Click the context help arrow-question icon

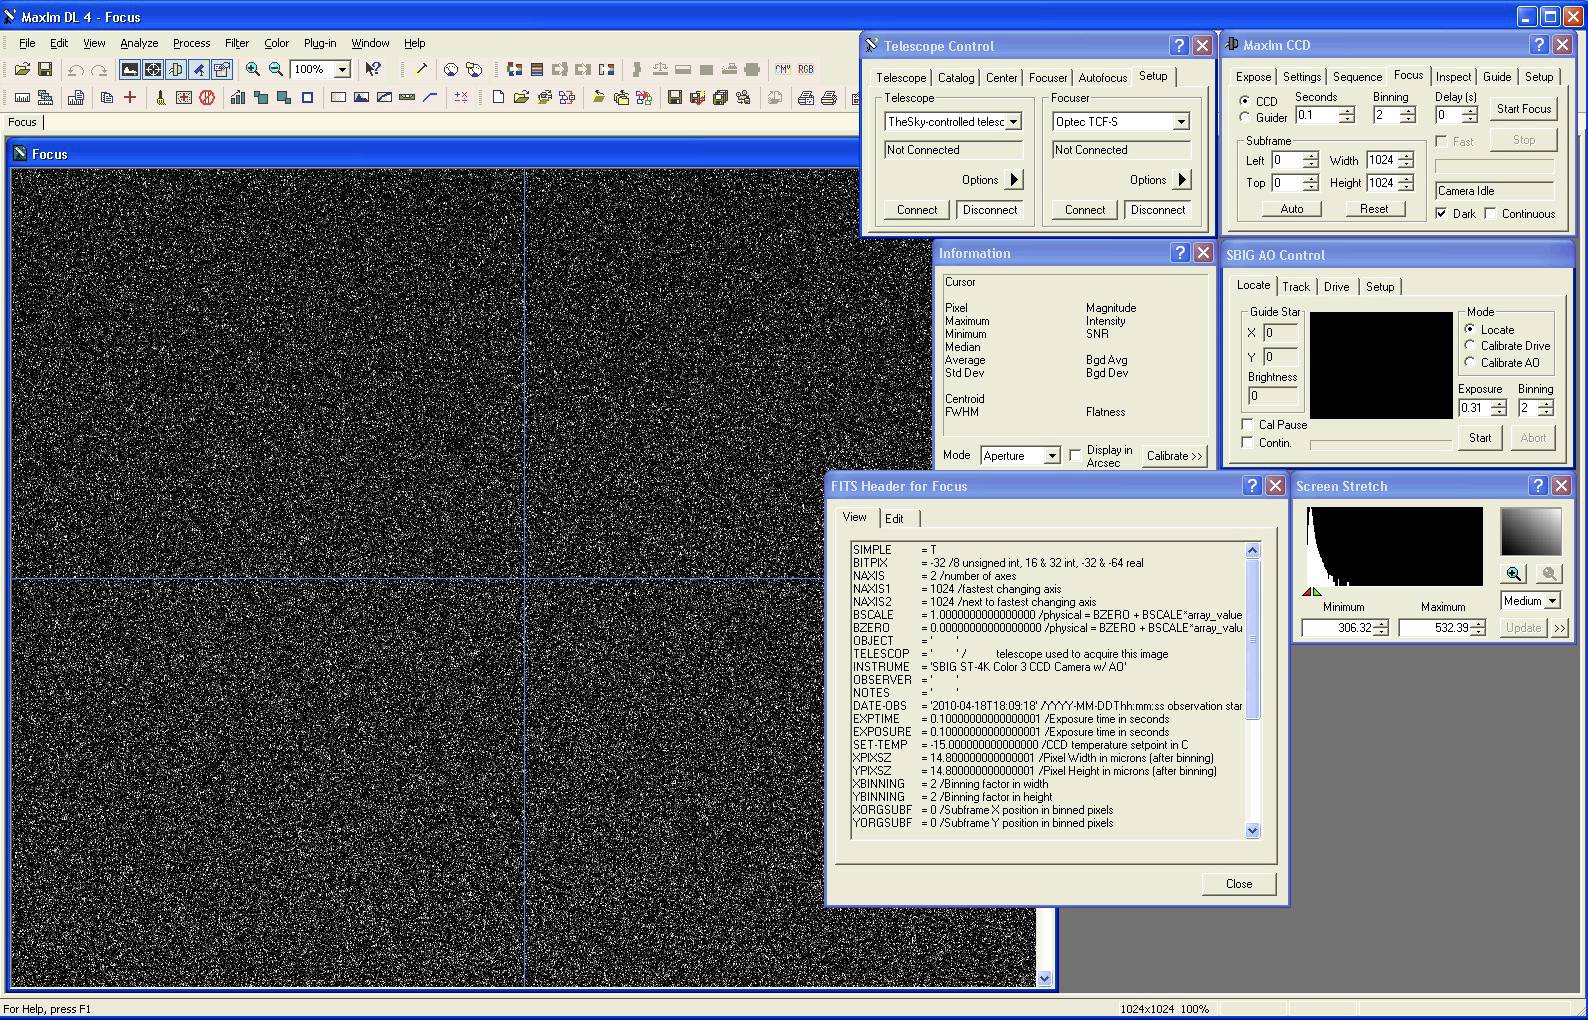373,69
